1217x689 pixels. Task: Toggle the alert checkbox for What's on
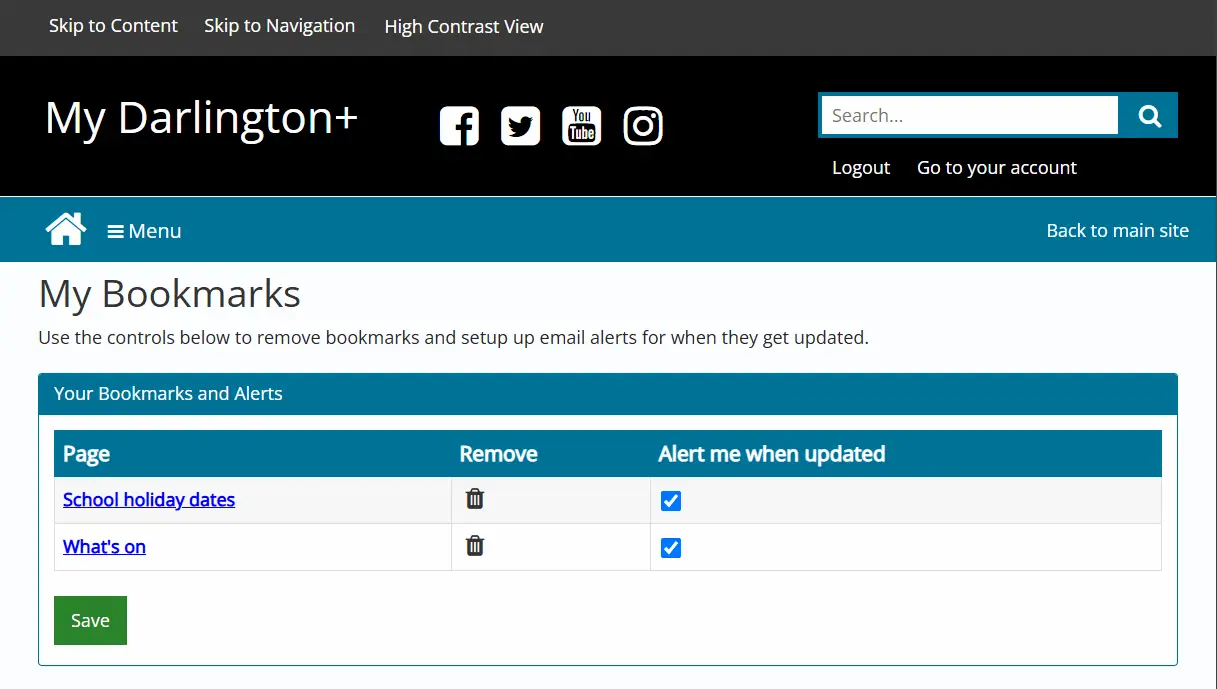coord(671,548)
